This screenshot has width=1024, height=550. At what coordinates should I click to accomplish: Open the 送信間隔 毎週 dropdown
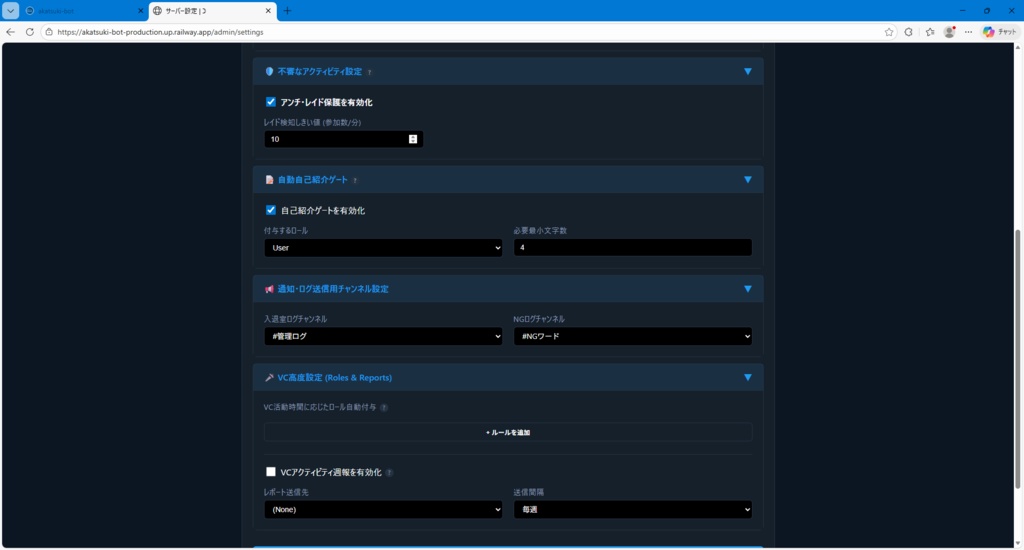point(633,510)
